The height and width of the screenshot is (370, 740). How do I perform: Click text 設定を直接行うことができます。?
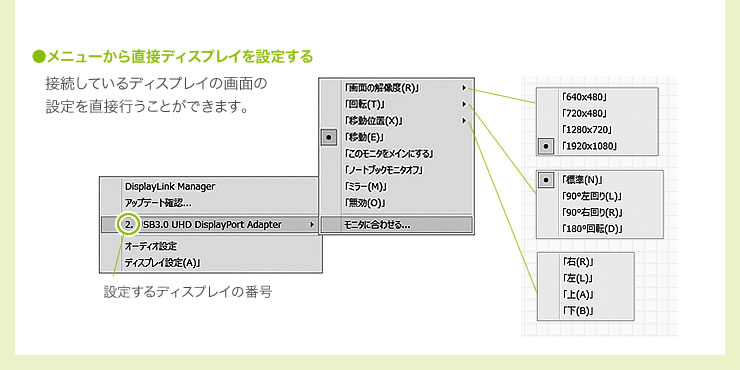point(147,106)
